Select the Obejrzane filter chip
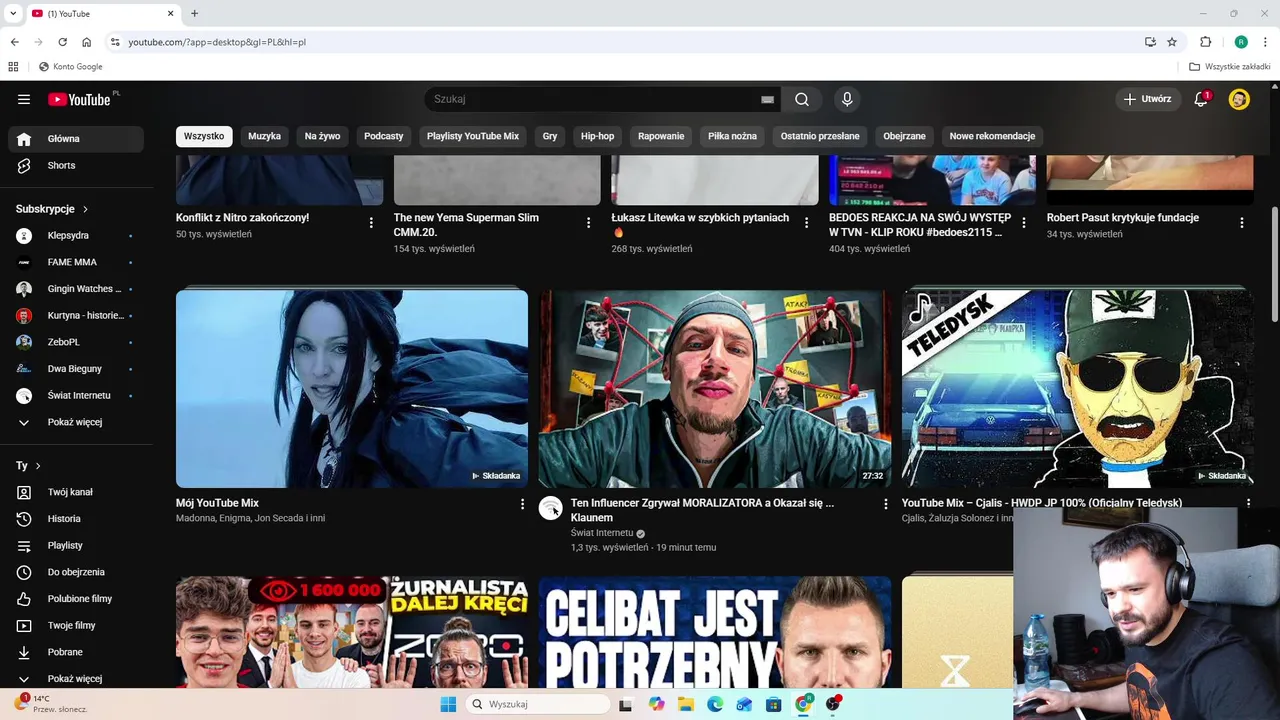Viewport: 1280px width, 720px height. click(x=905, y=136)
